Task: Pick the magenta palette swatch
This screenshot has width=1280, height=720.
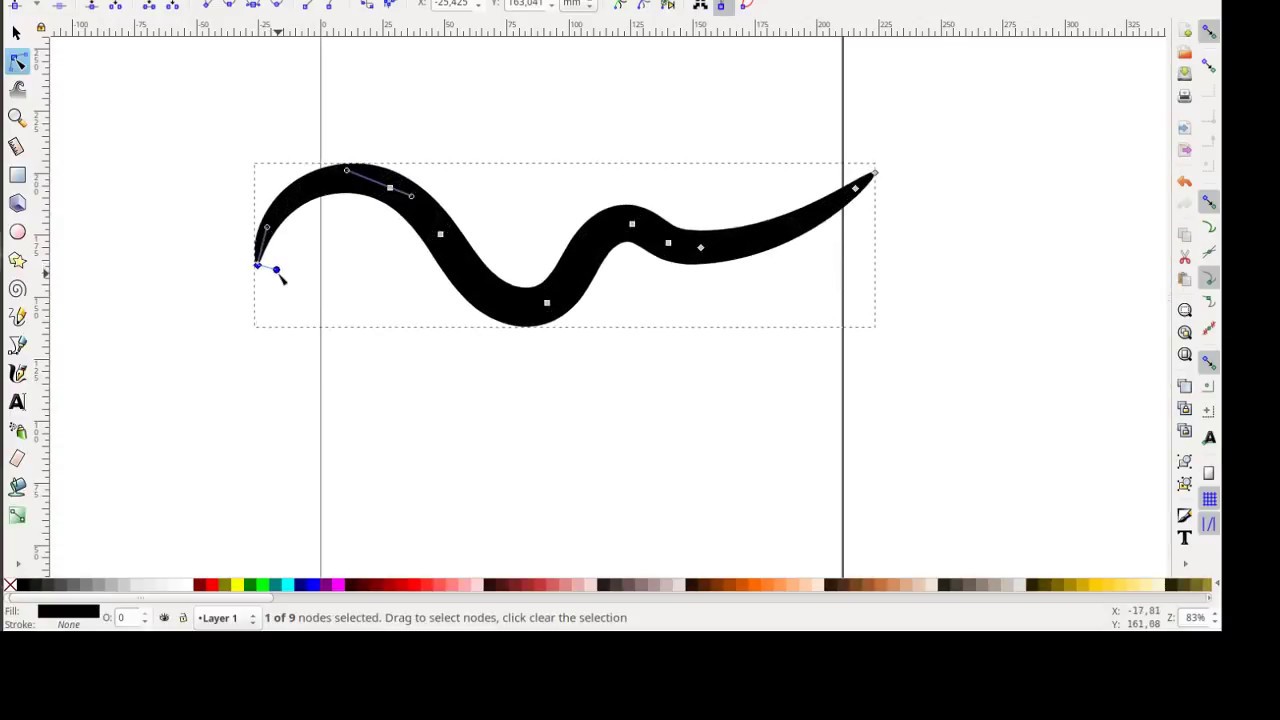Action: pos(338,585)
